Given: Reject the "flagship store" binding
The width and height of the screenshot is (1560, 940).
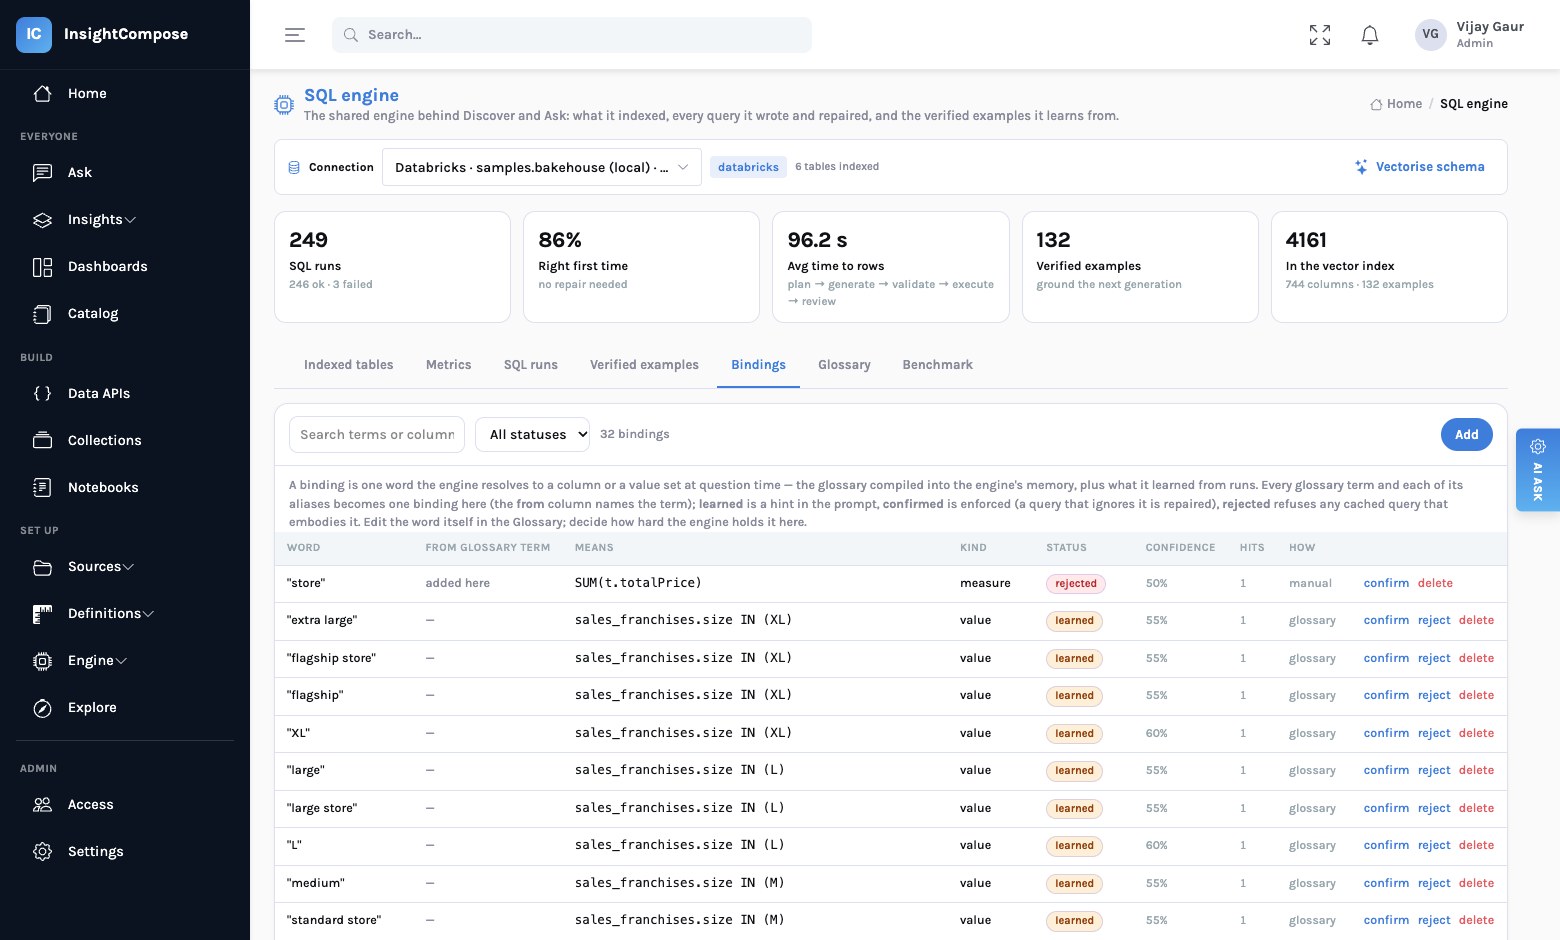Looking at the screenshot, I should (x=1434, y=659).
